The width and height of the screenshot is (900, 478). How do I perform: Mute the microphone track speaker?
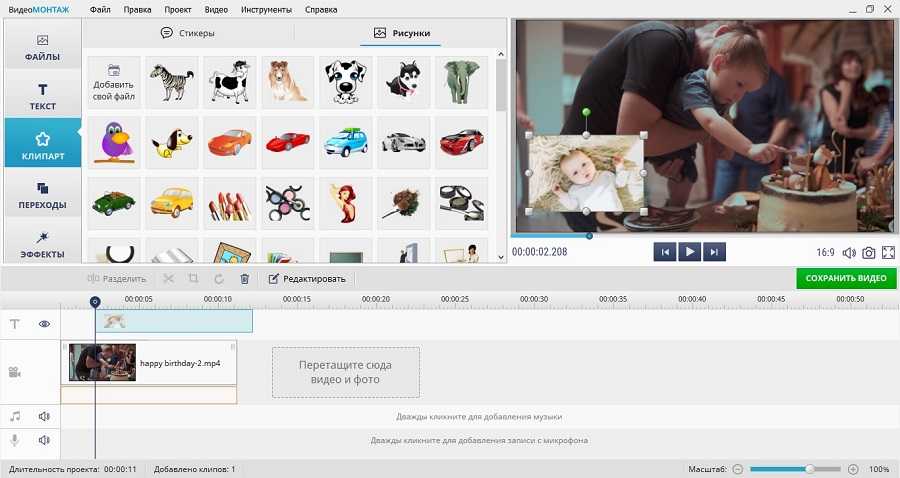pyautogui.click(x=44, y=440)
